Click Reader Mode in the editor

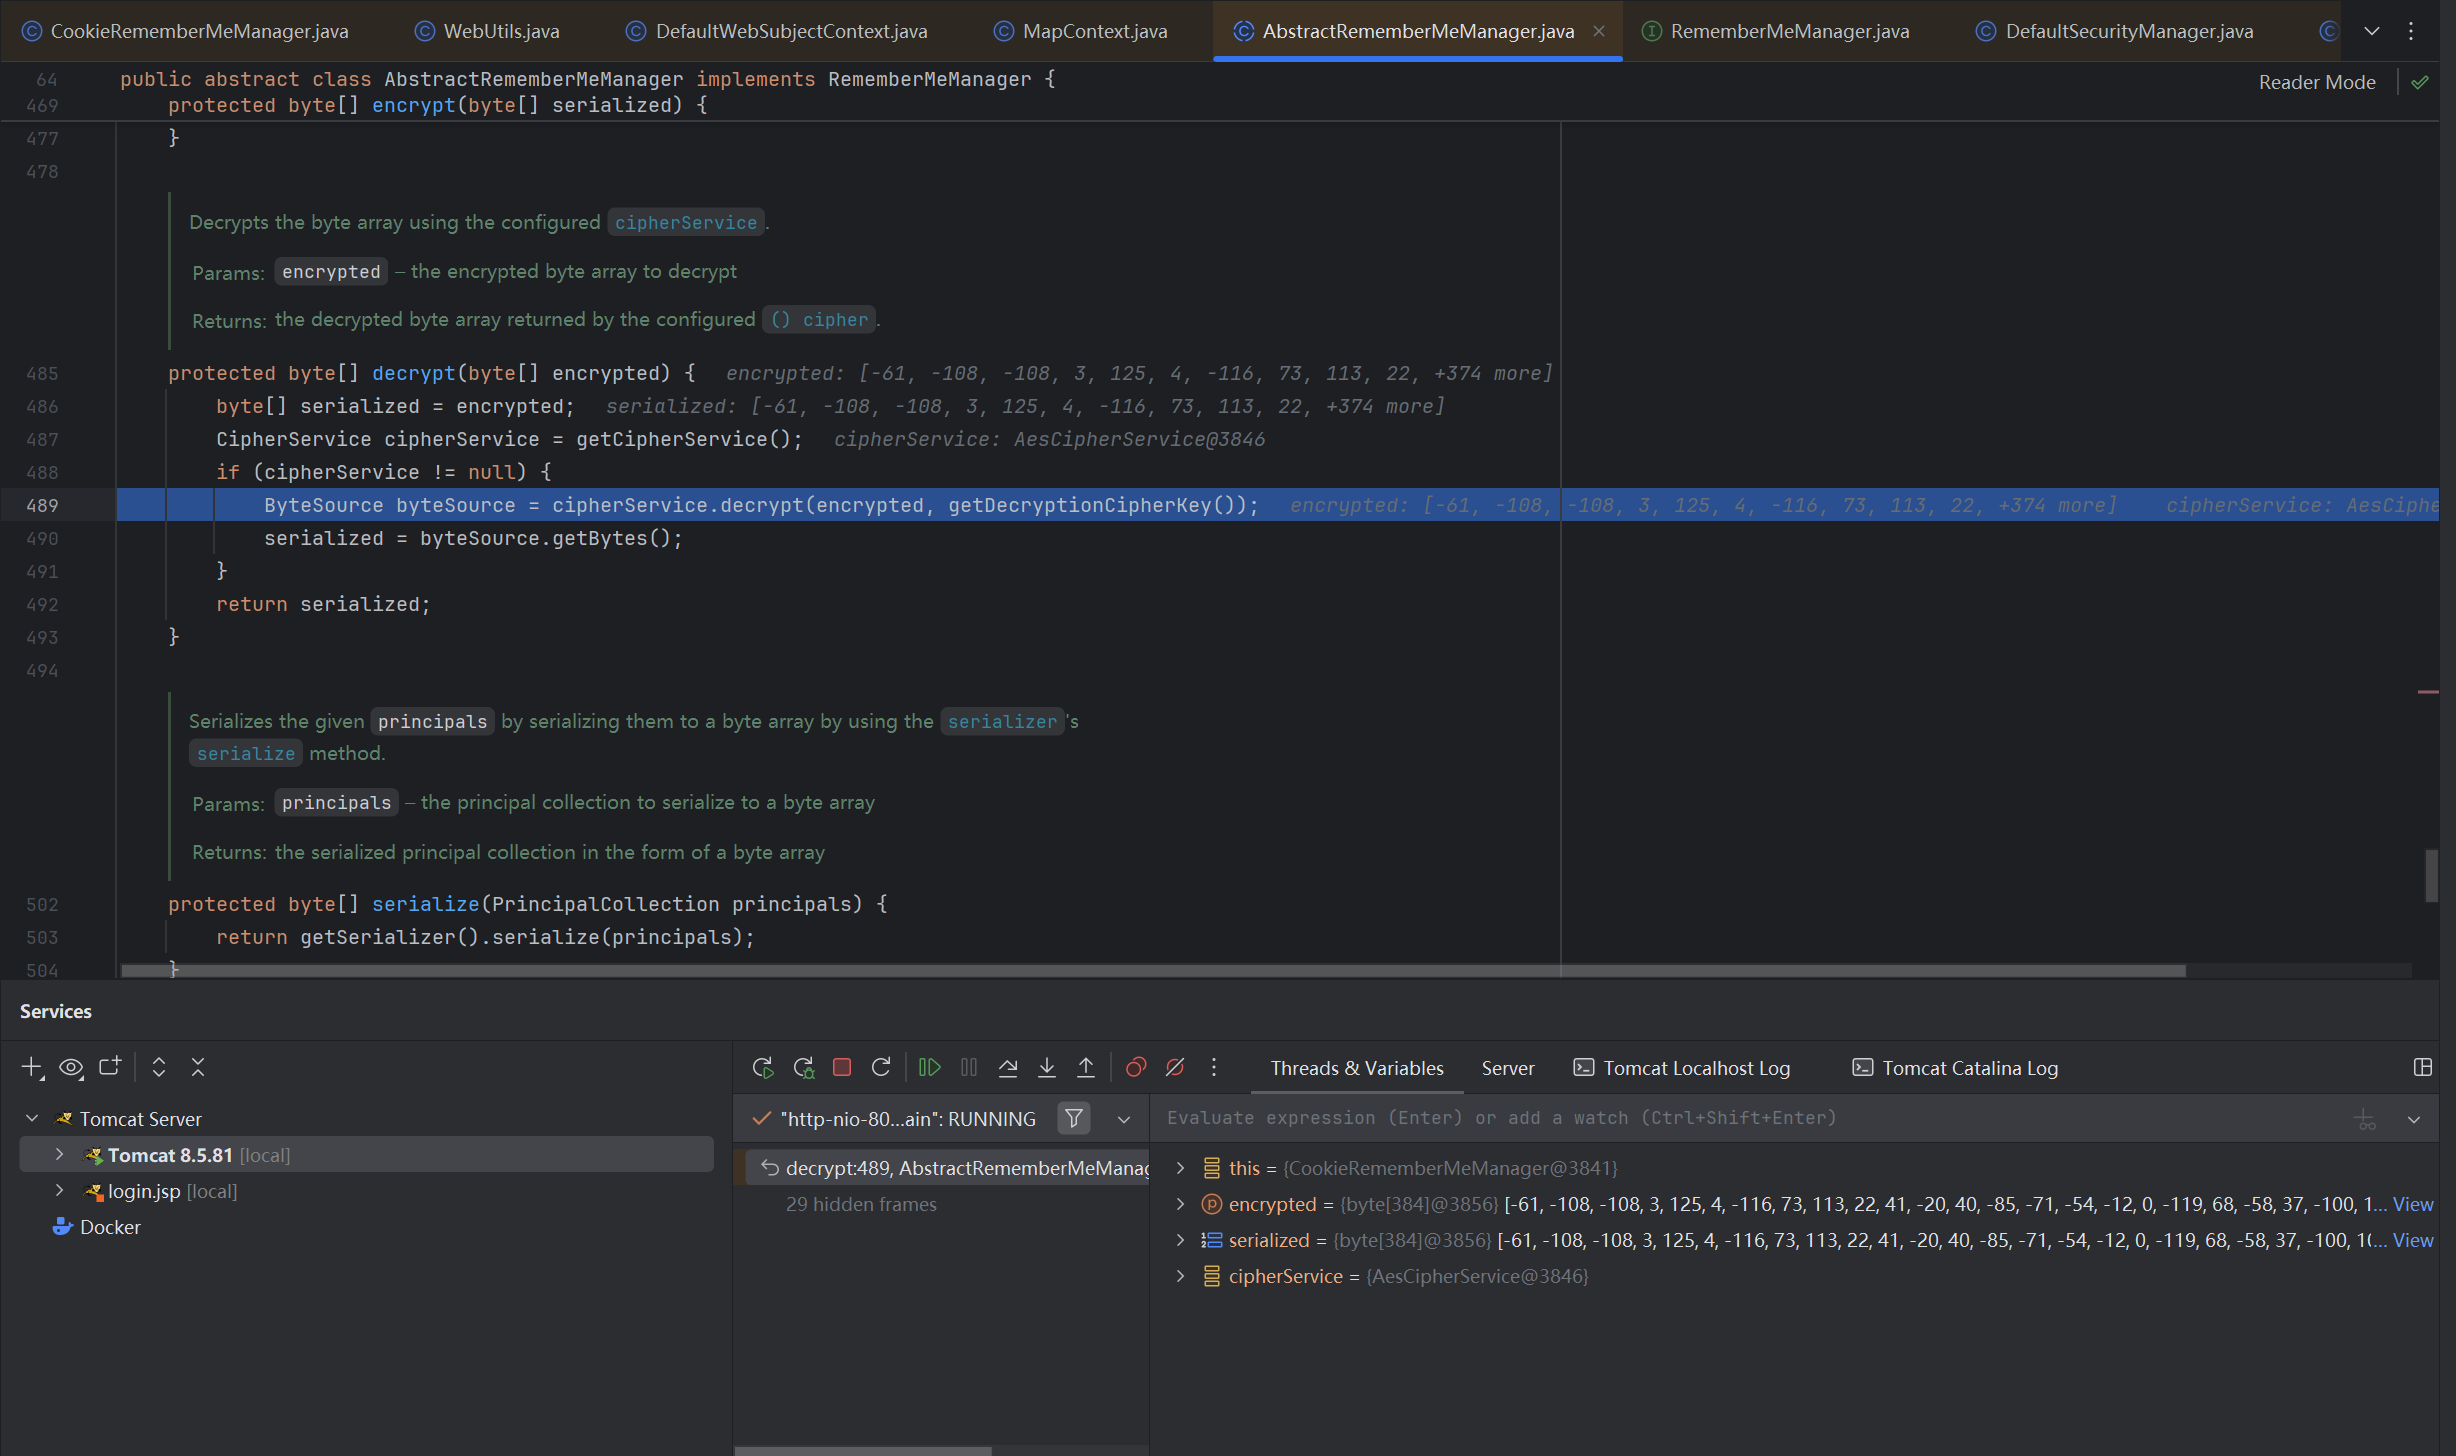click(2316, 82)
